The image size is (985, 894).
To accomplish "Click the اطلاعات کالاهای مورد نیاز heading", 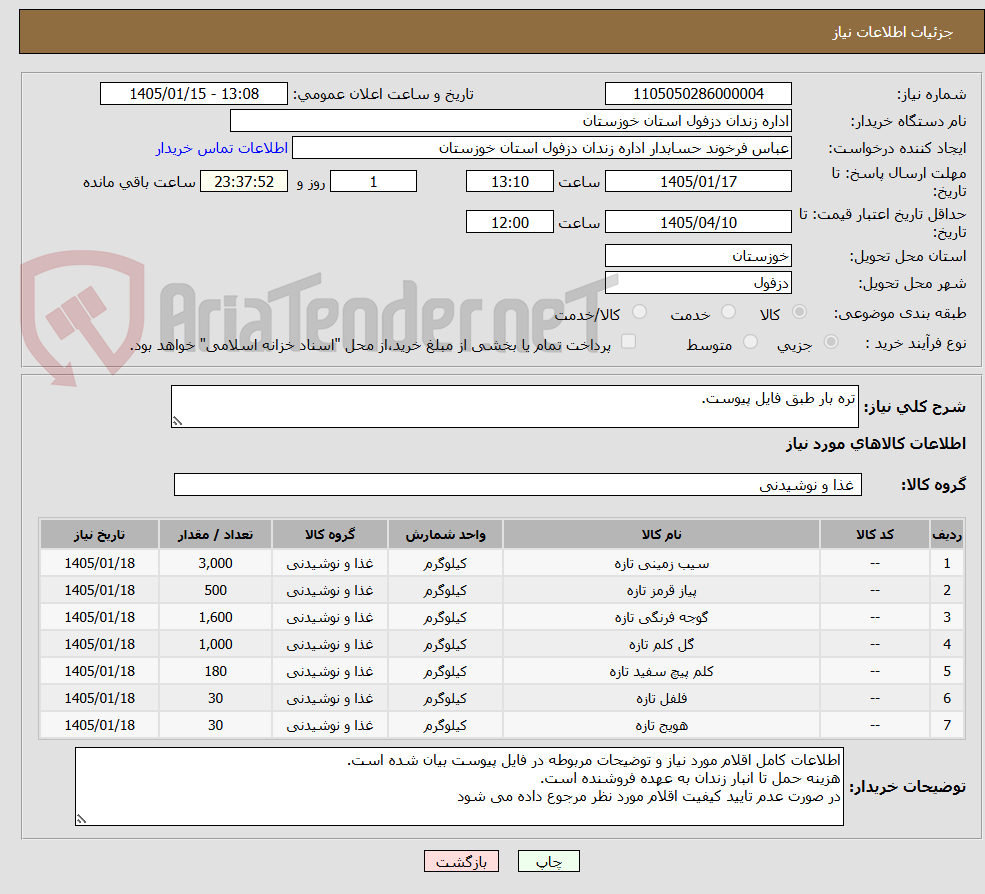I will click(x=876, y=444).
